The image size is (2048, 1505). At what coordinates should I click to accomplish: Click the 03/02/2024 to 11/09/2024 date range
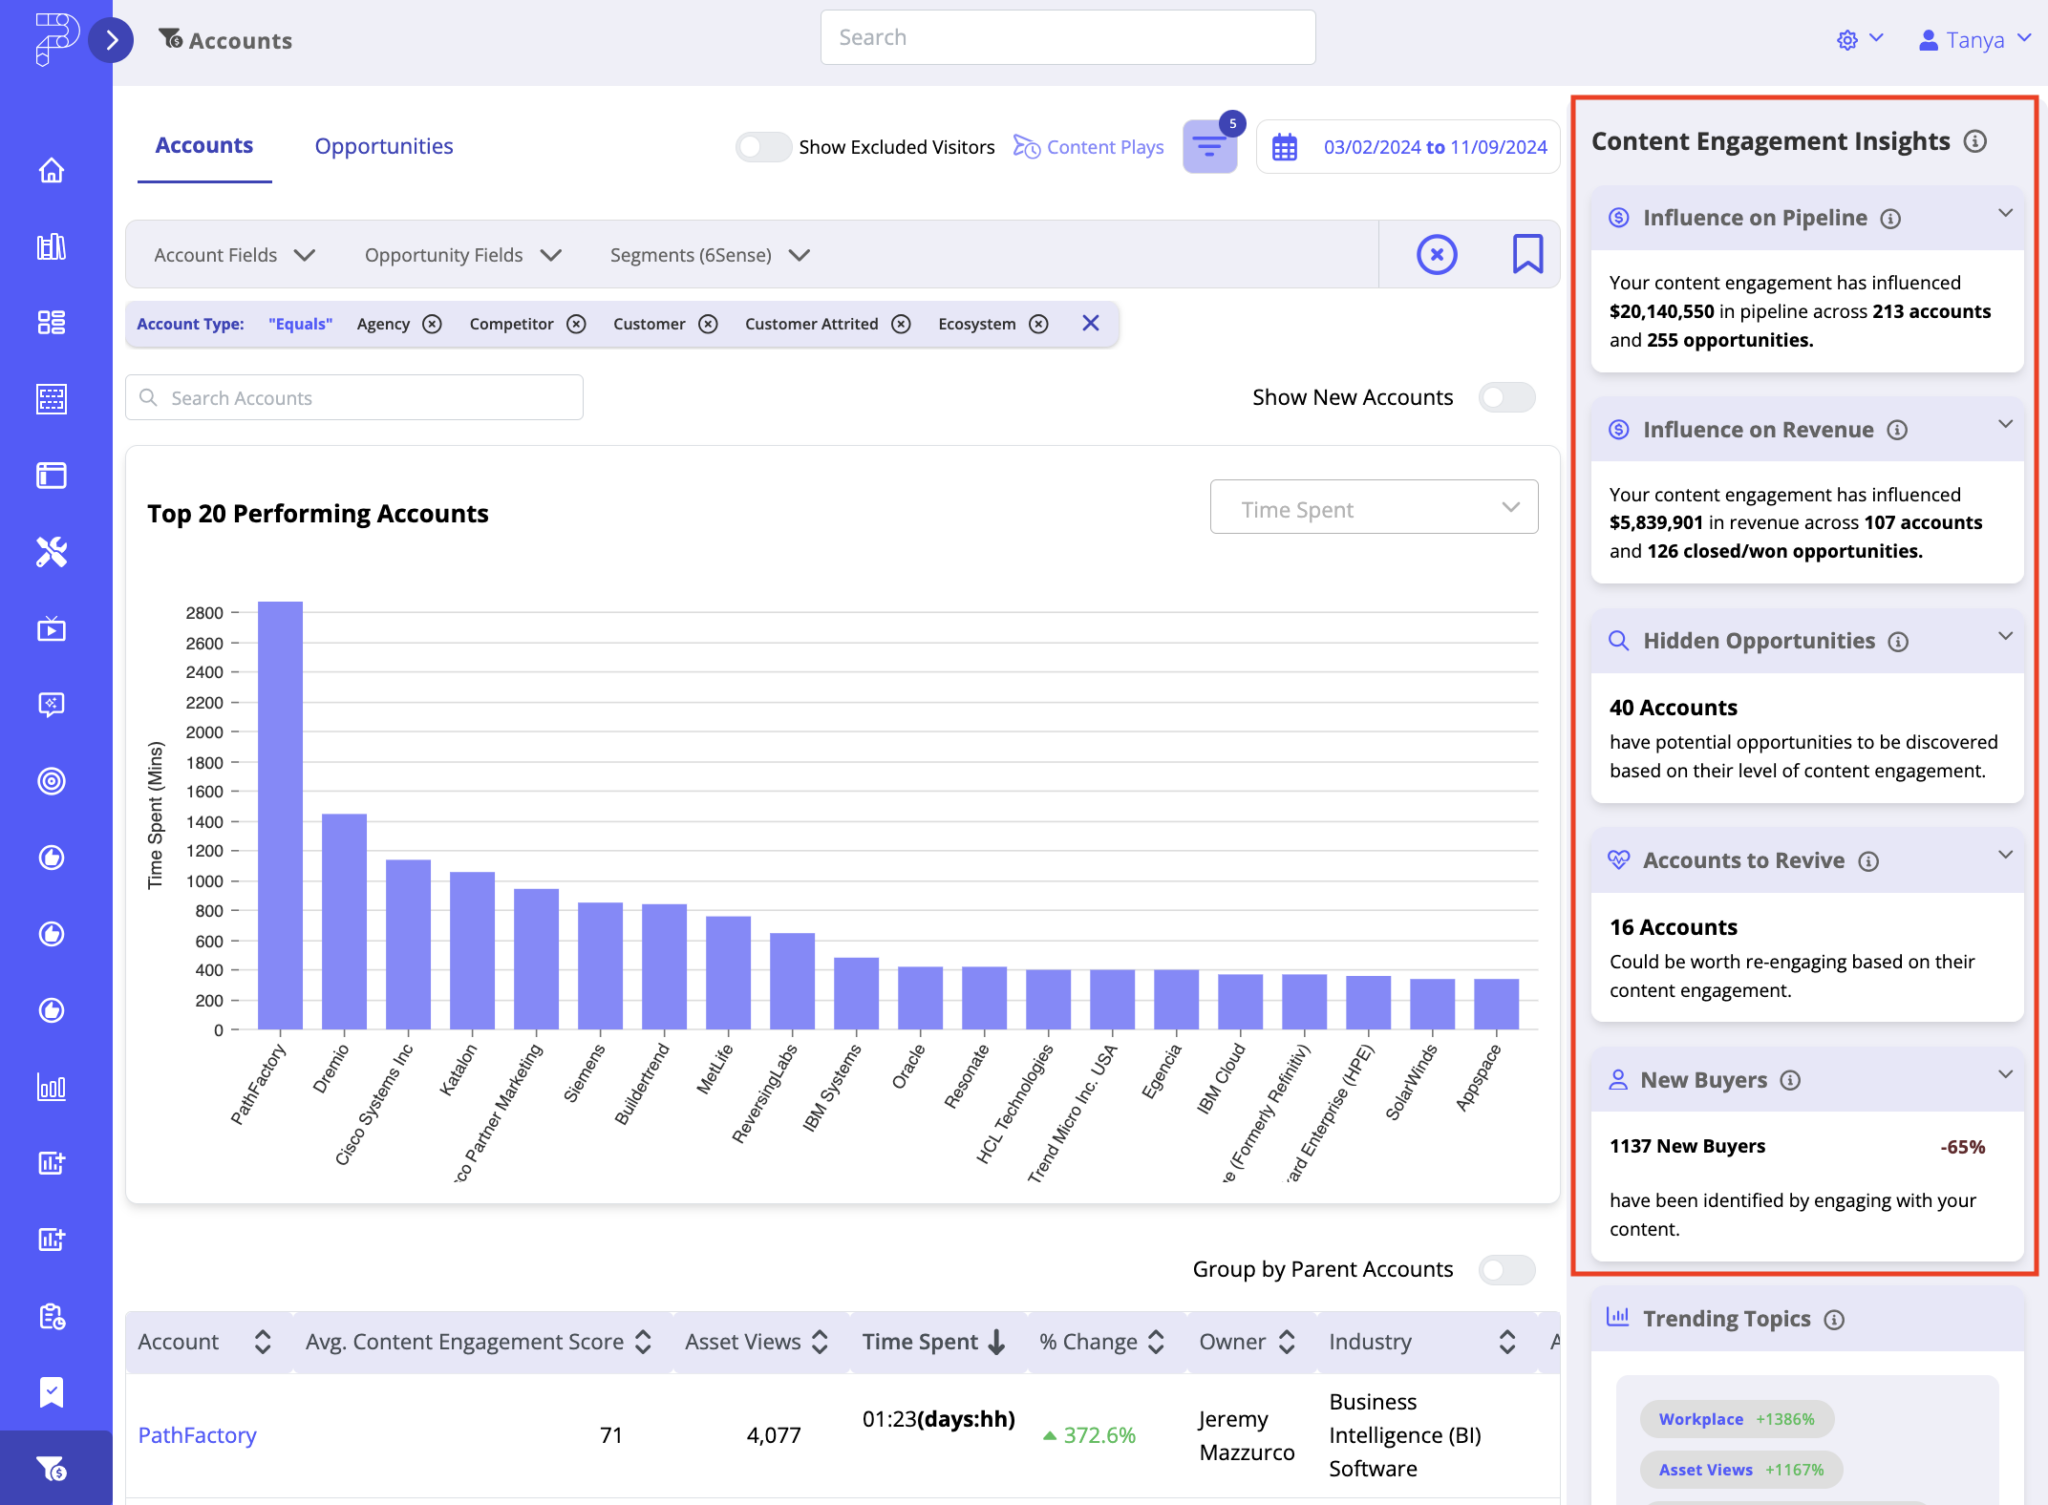click(1435, 147)
